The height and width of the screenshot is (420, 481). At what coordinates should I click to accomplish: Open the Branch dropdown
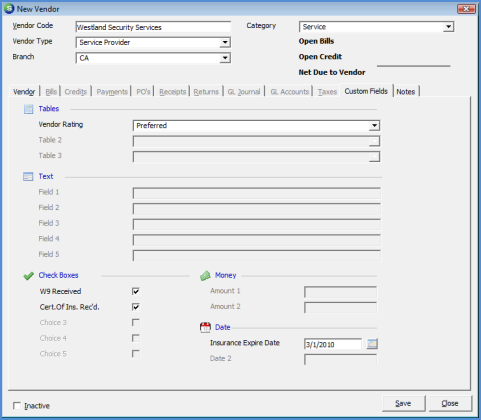point(225,58)
